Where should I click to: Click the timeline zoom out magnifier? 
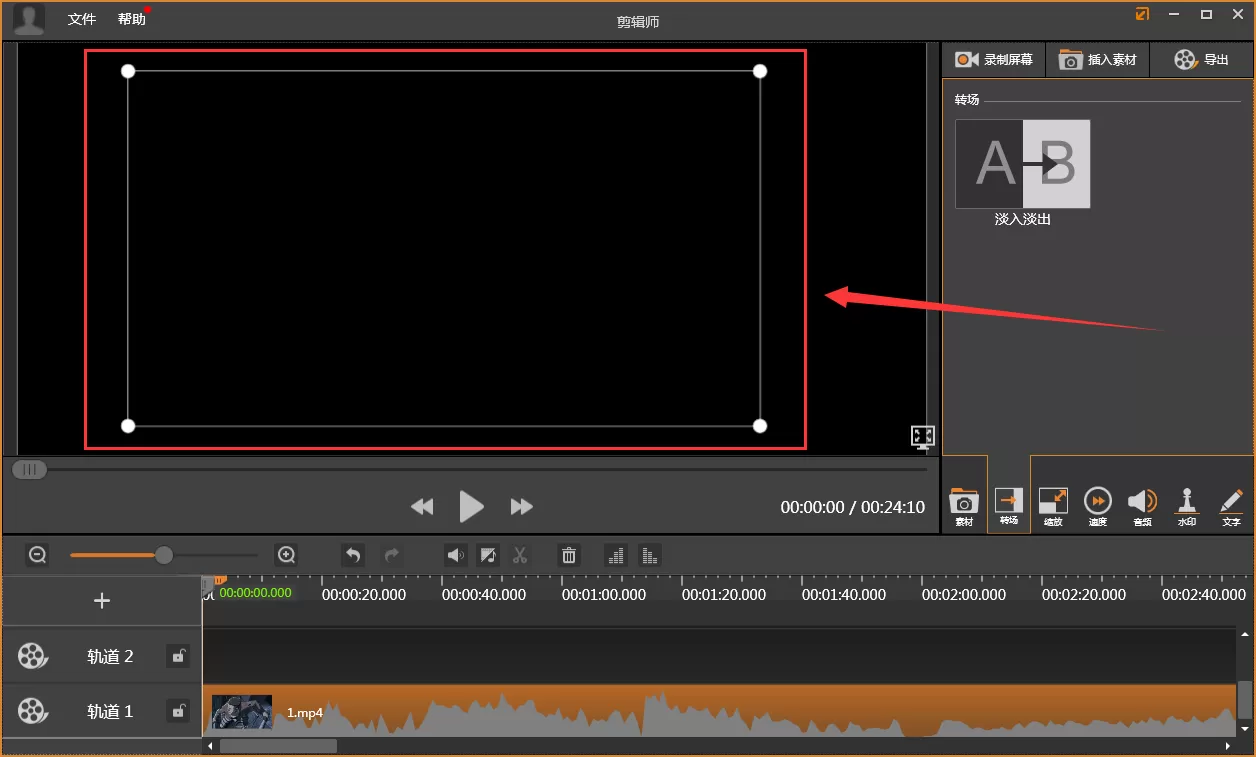[x=38, y=555]
